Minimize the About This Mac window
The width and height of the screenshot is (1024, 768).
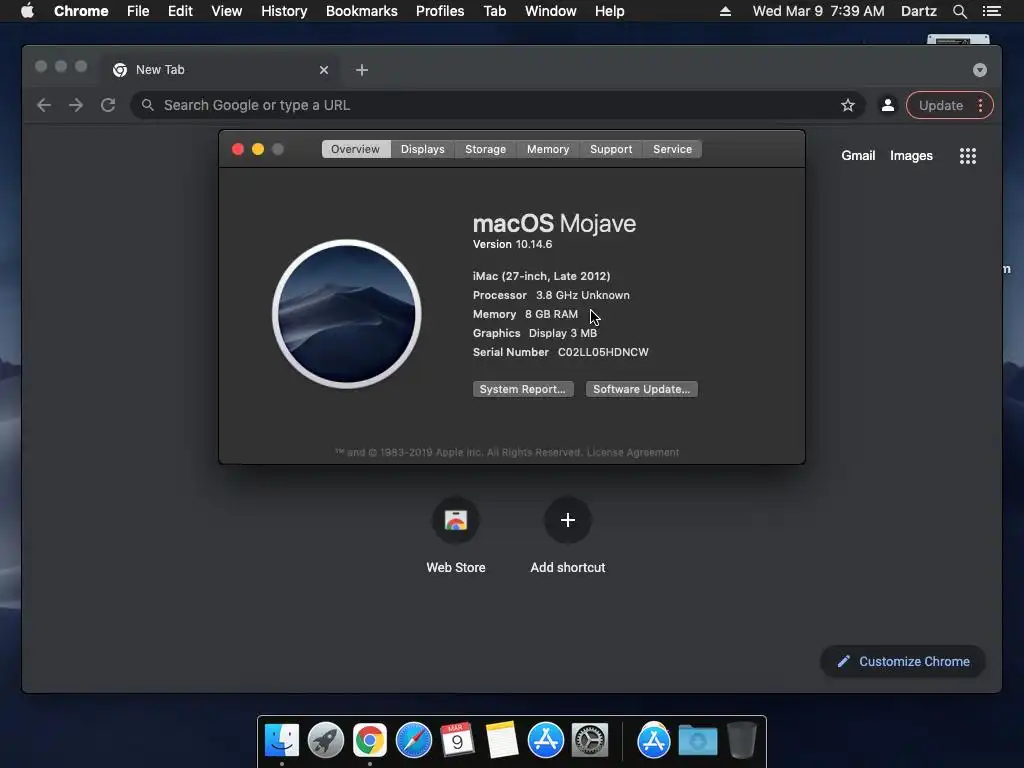click(258, 149)
